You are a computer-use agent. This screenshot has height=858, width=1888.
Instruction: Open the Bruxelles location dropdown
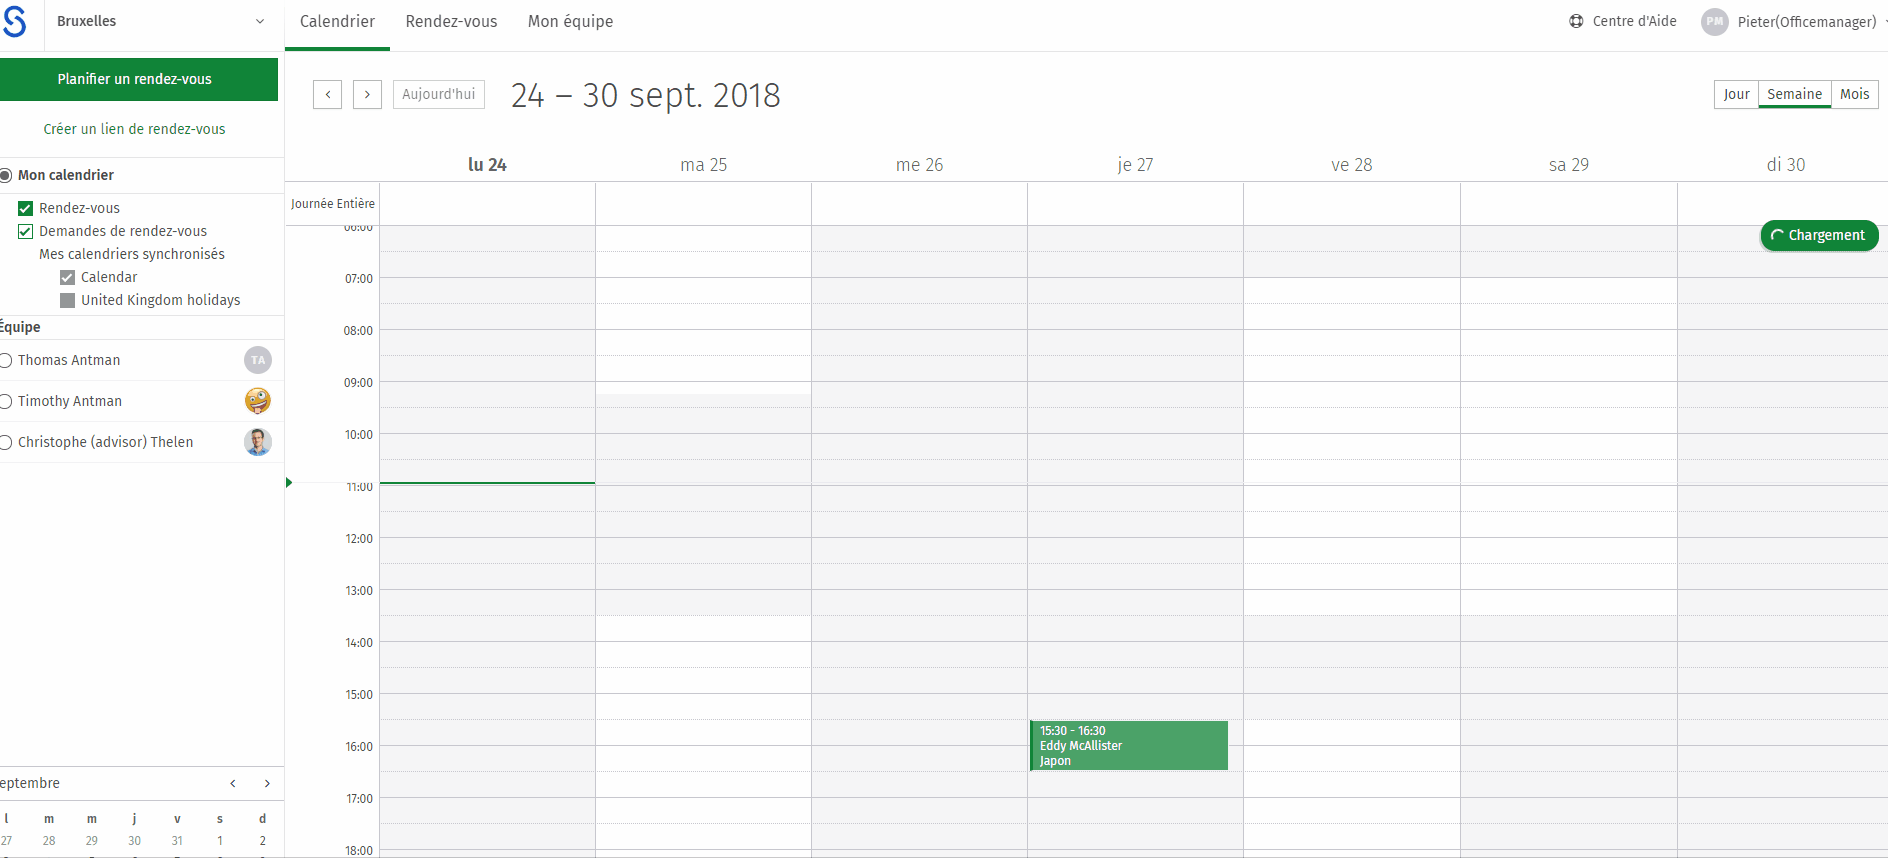pos(160,21)
